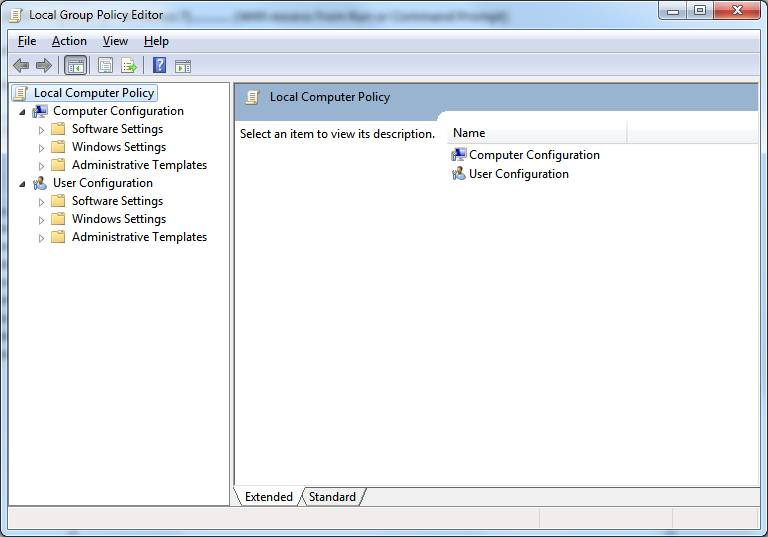Viewport: 768px width, 537px height.
Task: Select the User Configuration label in the tree
Action: point(103,183)
